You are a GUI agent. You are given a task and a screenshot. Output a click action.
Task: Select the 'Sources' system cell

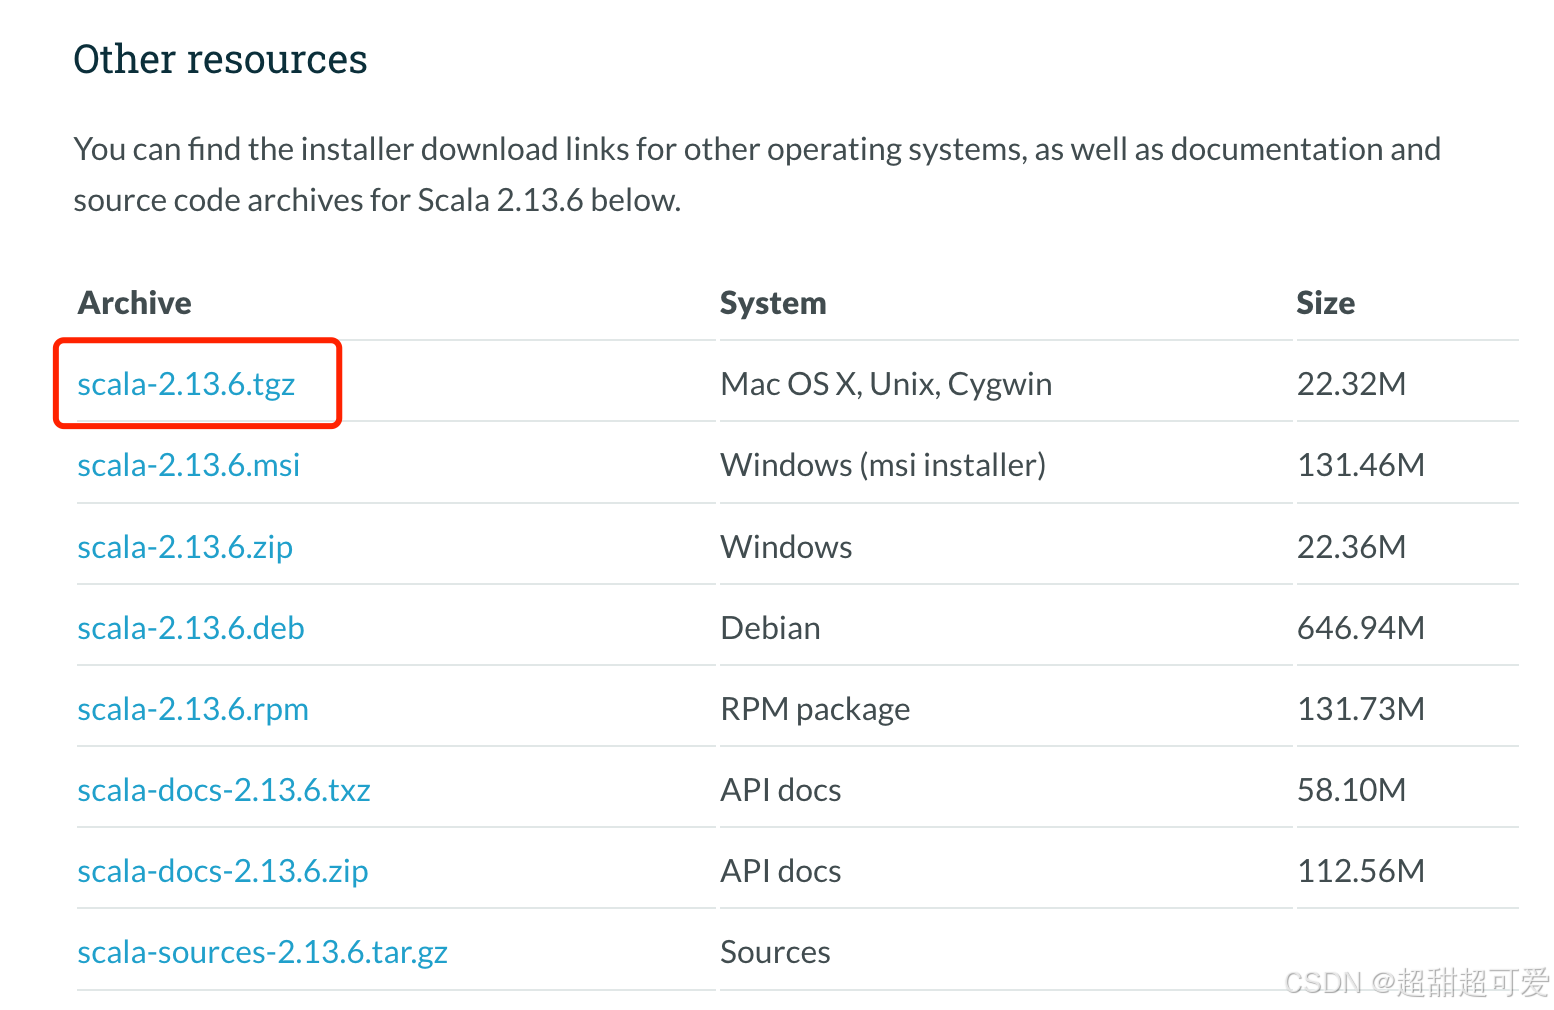pos(775,952)
